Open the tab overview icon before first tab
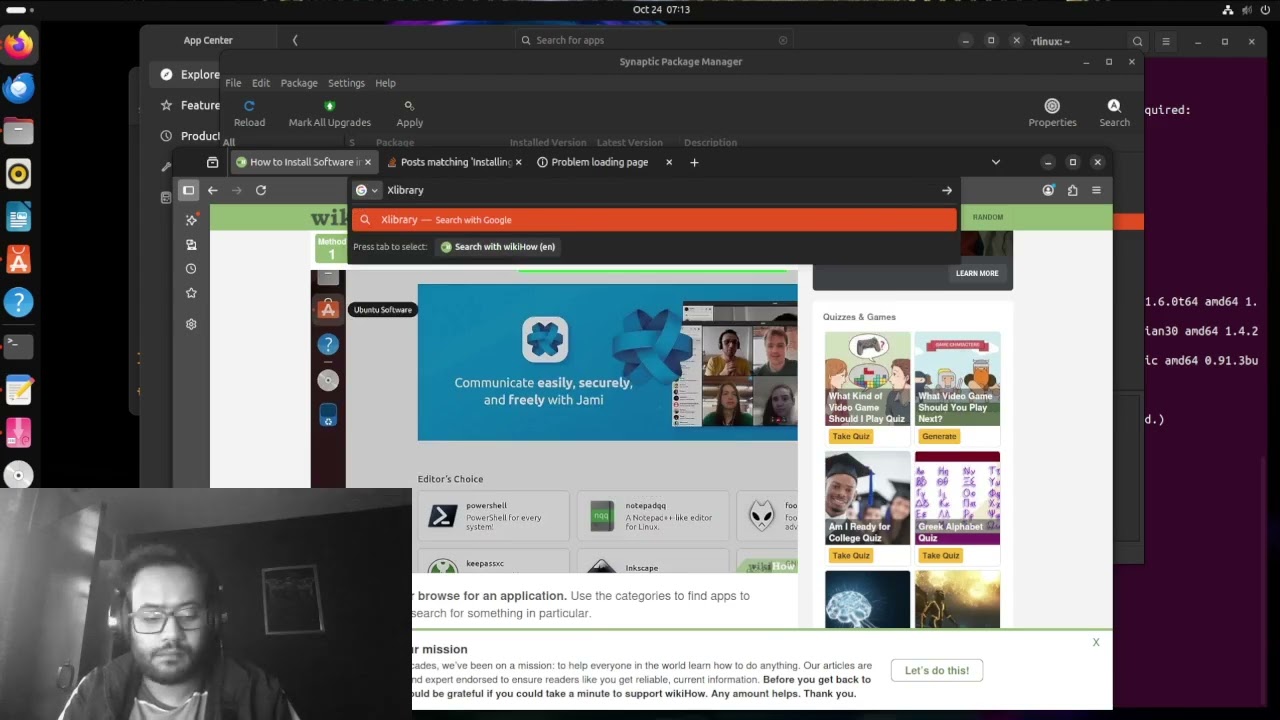This screenshot has height=720, width=1280. coord(212,162)
